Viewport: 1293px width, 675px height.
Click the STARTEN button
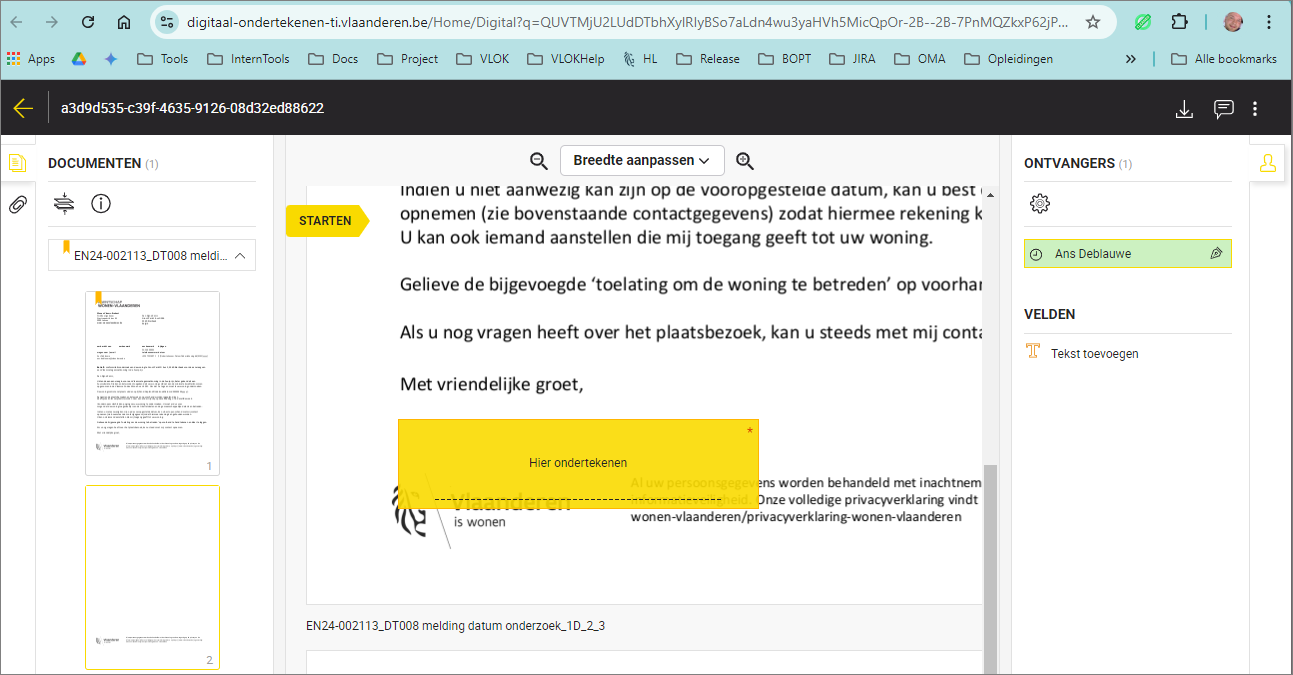pos(326,221)
